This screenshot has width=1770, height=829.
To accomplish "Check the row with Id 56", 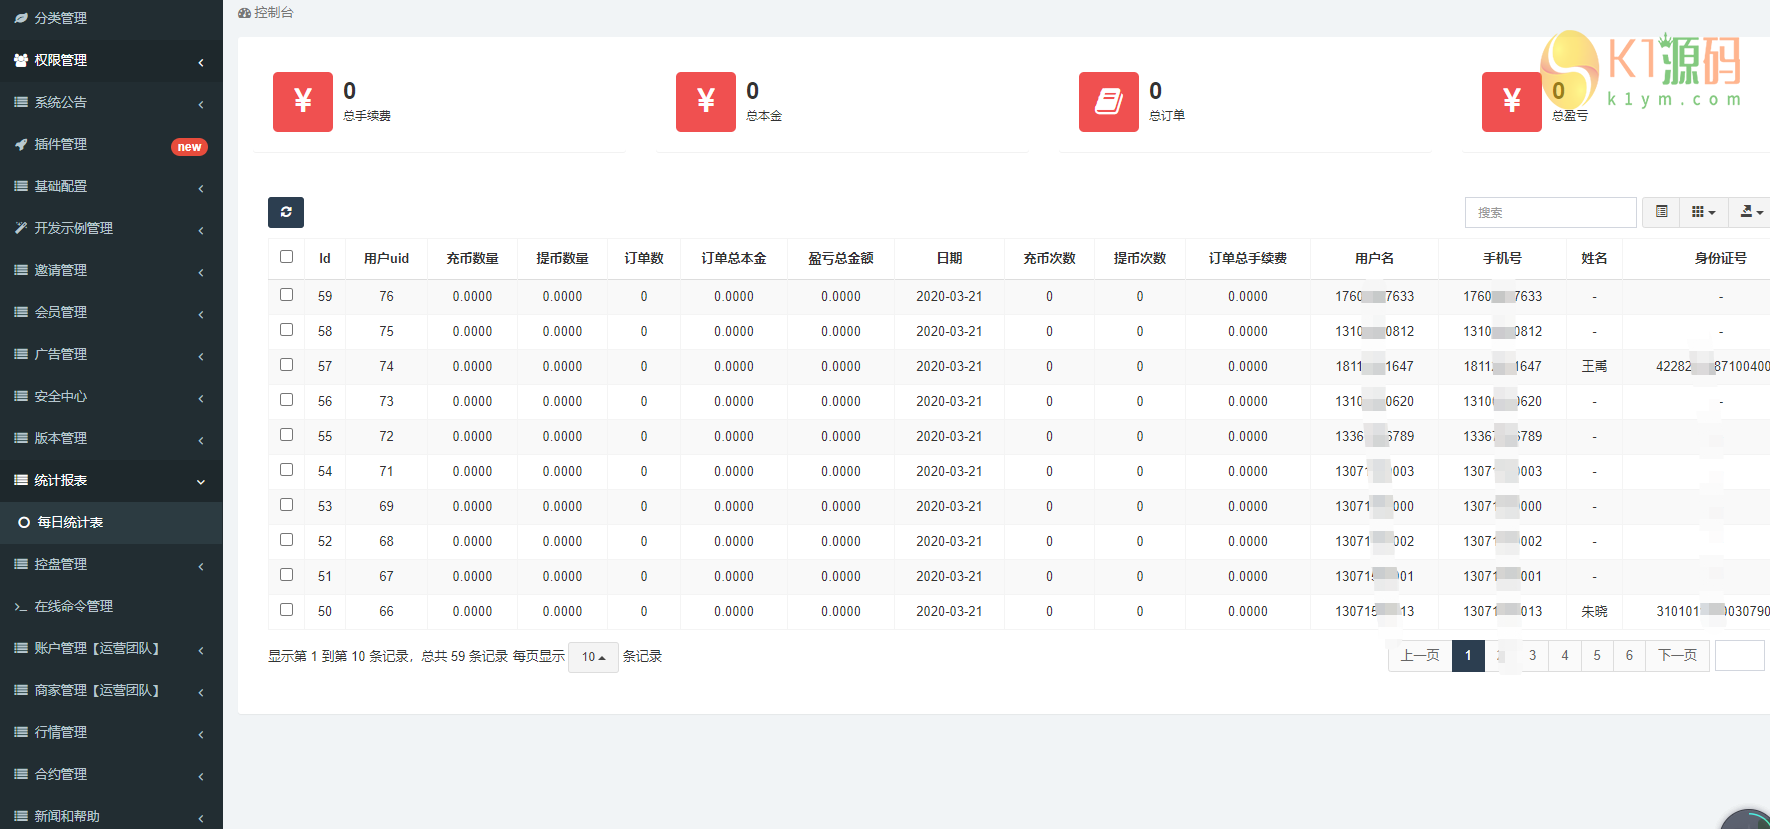I will coord(287,400).
